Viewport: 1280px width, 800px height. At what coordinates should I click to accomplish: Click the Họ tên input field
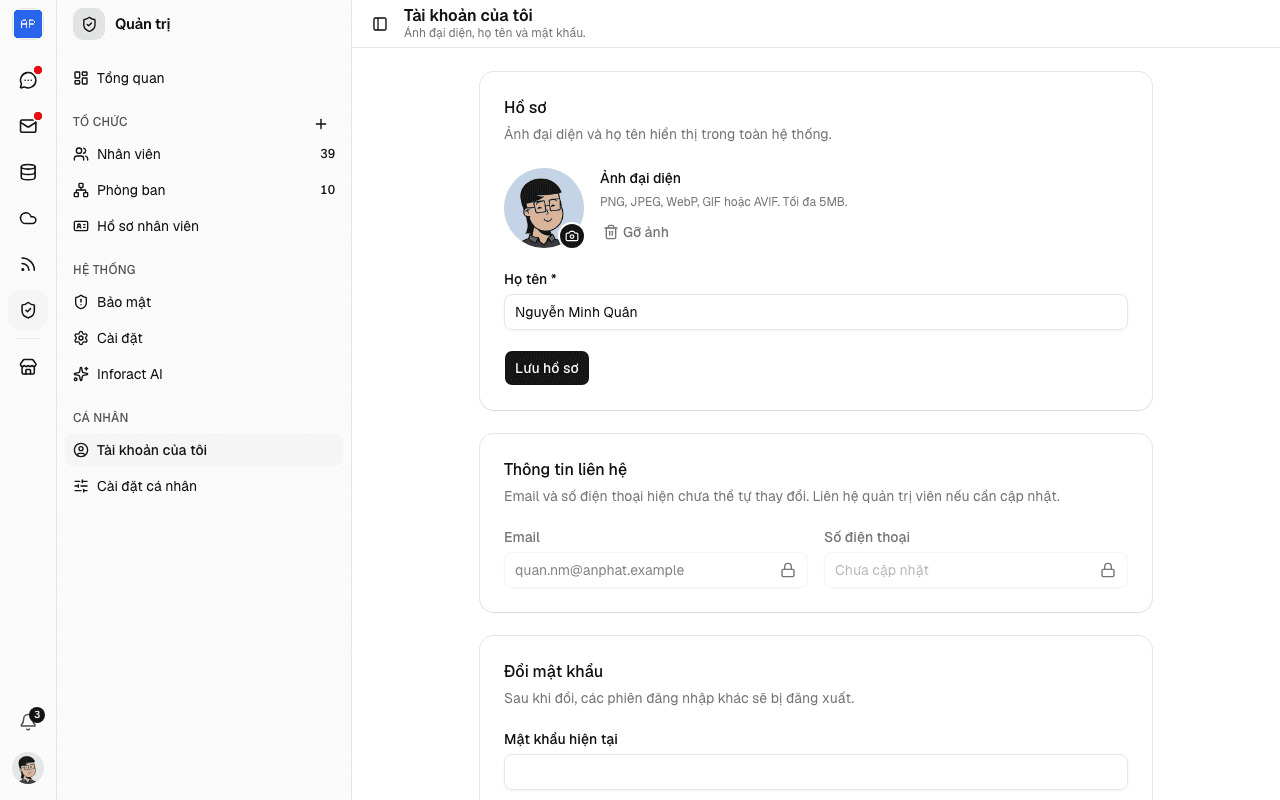tap(816, 312)
